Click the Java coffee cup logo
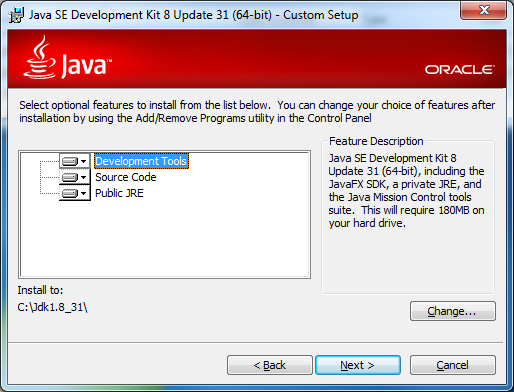The image size is (514, 392). pos(39,57)
